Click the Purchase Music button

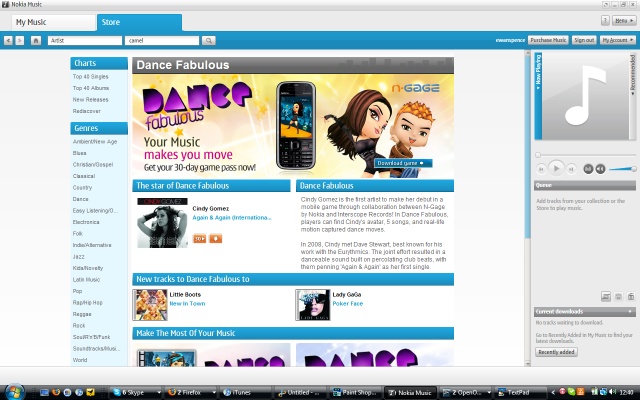pos(548,40)
